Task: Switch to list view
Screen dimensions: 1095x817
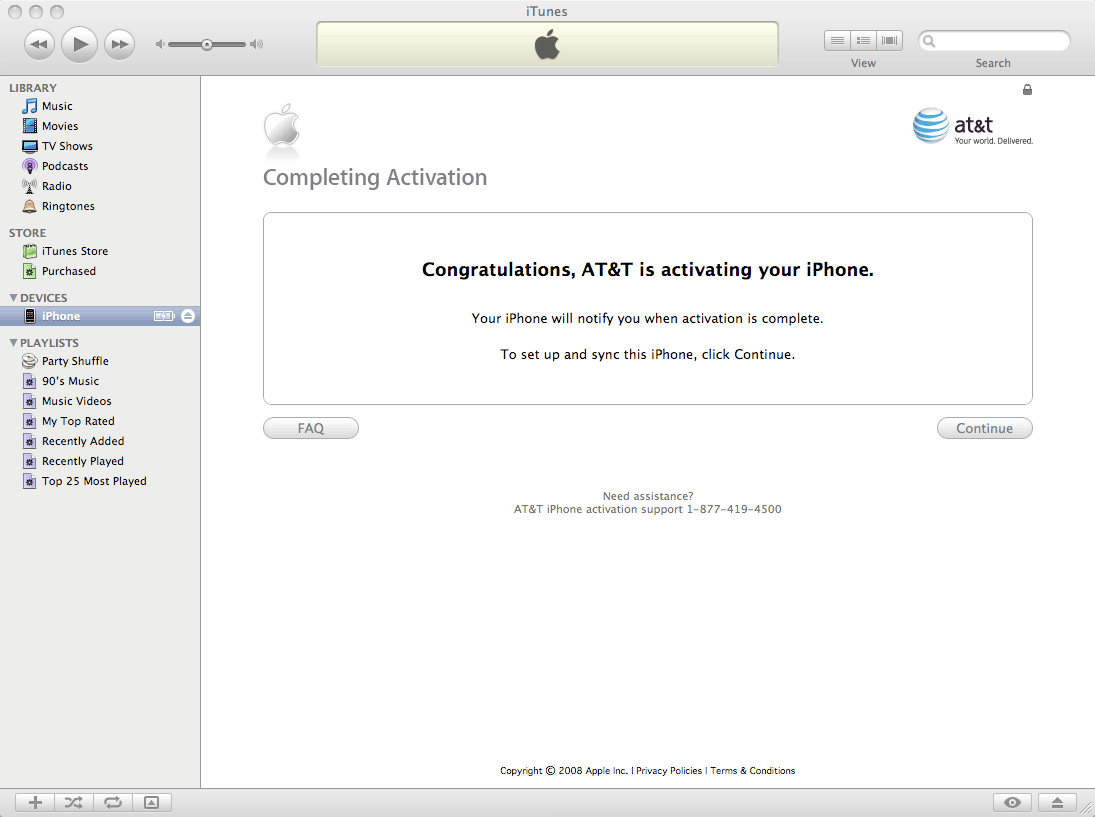Action: pos(837,41)
